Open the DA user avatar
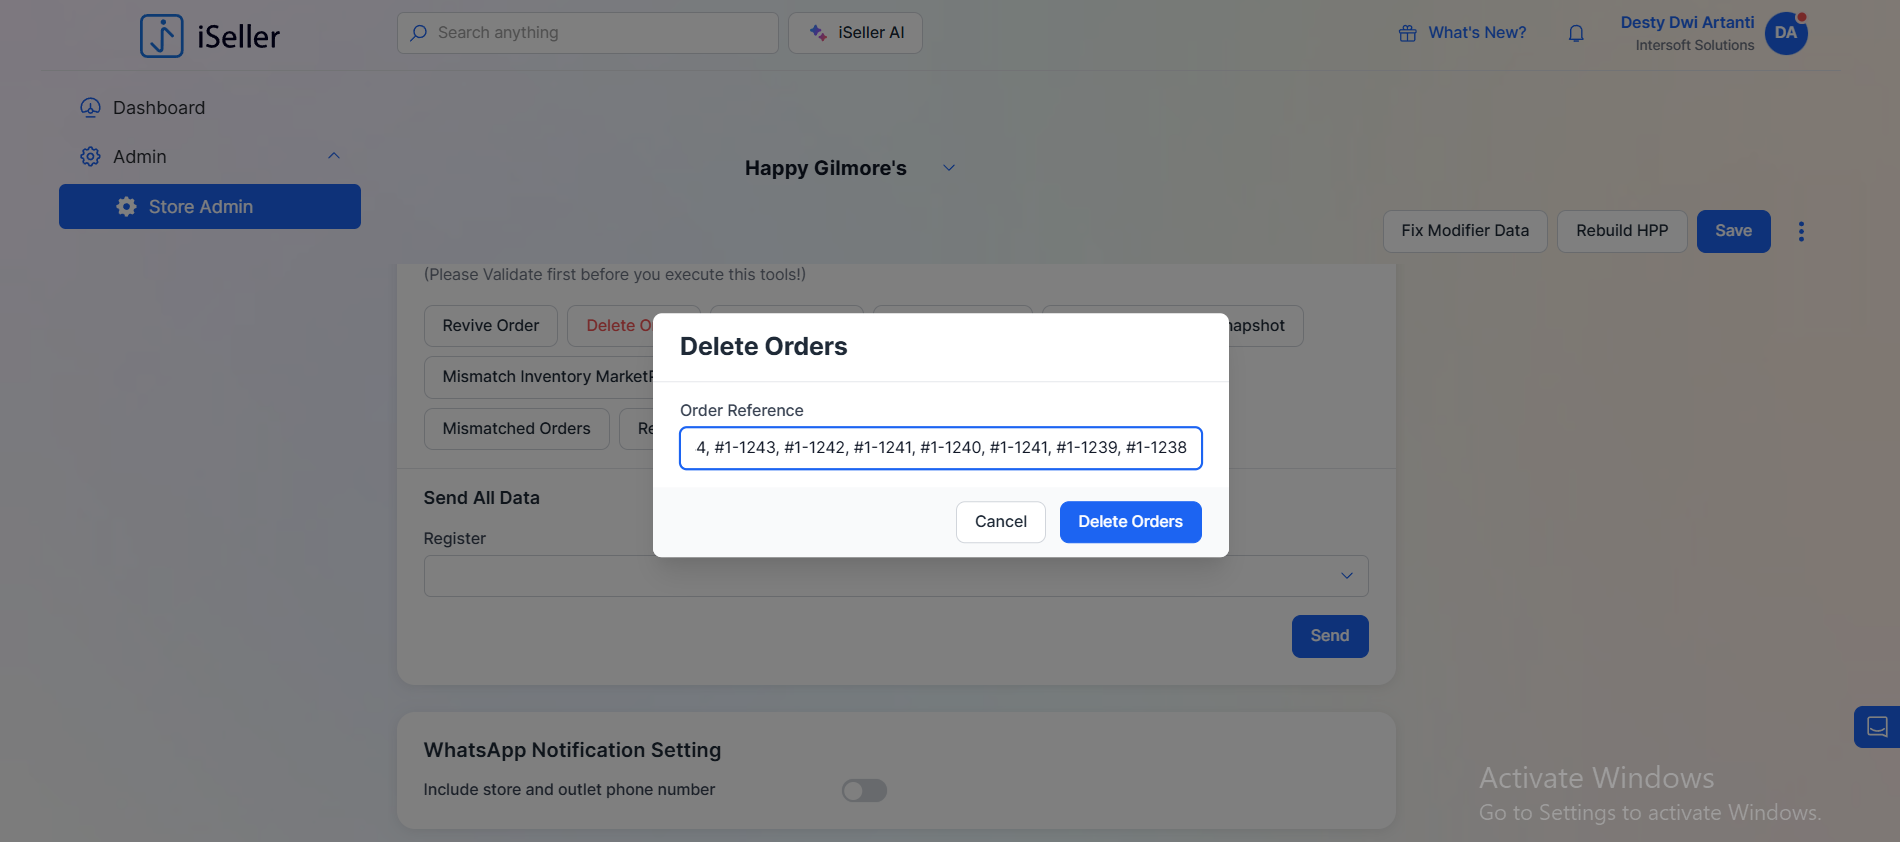This screenshot has width=1900, height=842. [x=1786, y=33]
